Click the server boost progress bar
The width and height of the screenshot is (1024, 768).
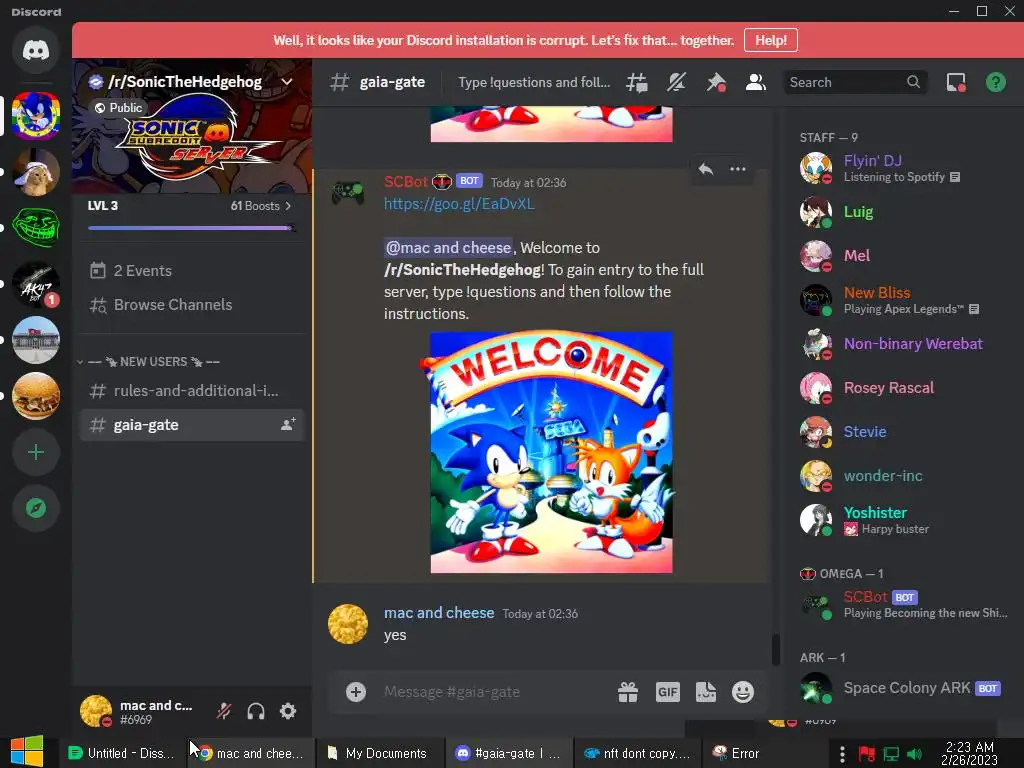(192, 228)
